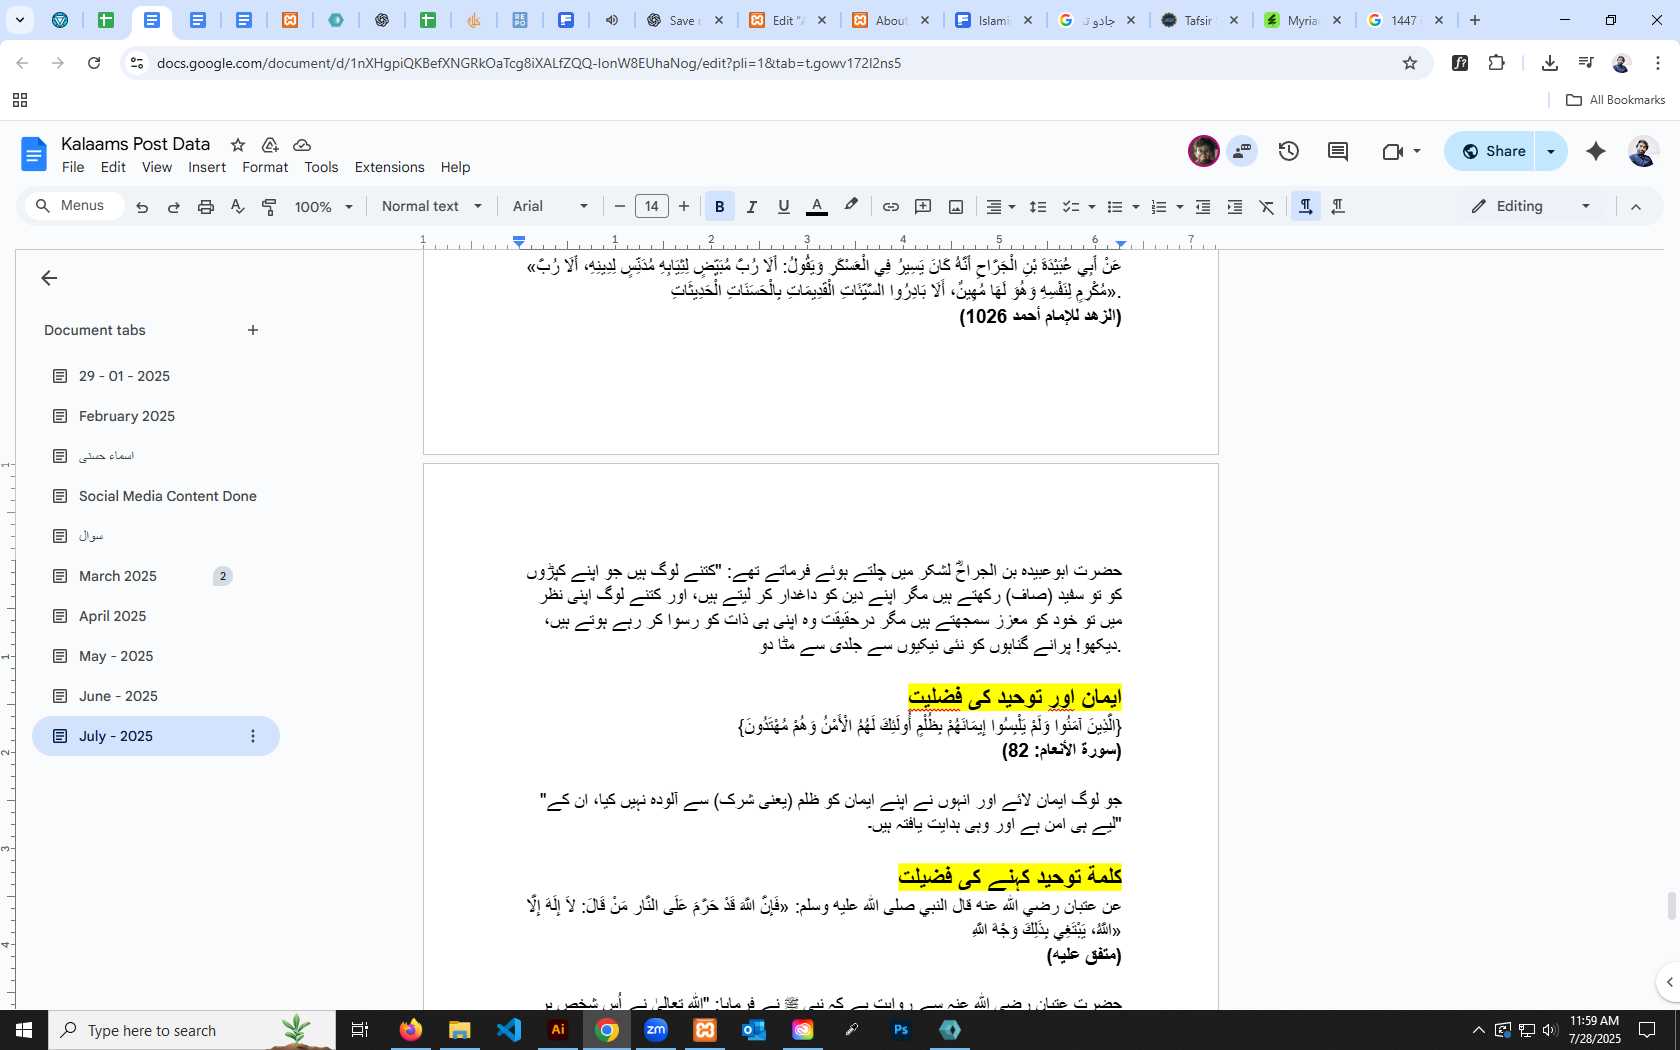Open the version history clock icon
Screen dimensions: 1680x1050
pos(1289,151)
